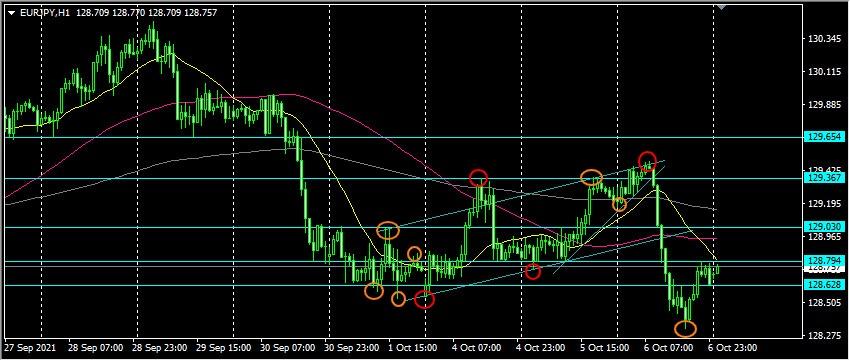Click the 130.345 price scale label
This screenshot has width=850, height=361.
click(x=820, y=39)
